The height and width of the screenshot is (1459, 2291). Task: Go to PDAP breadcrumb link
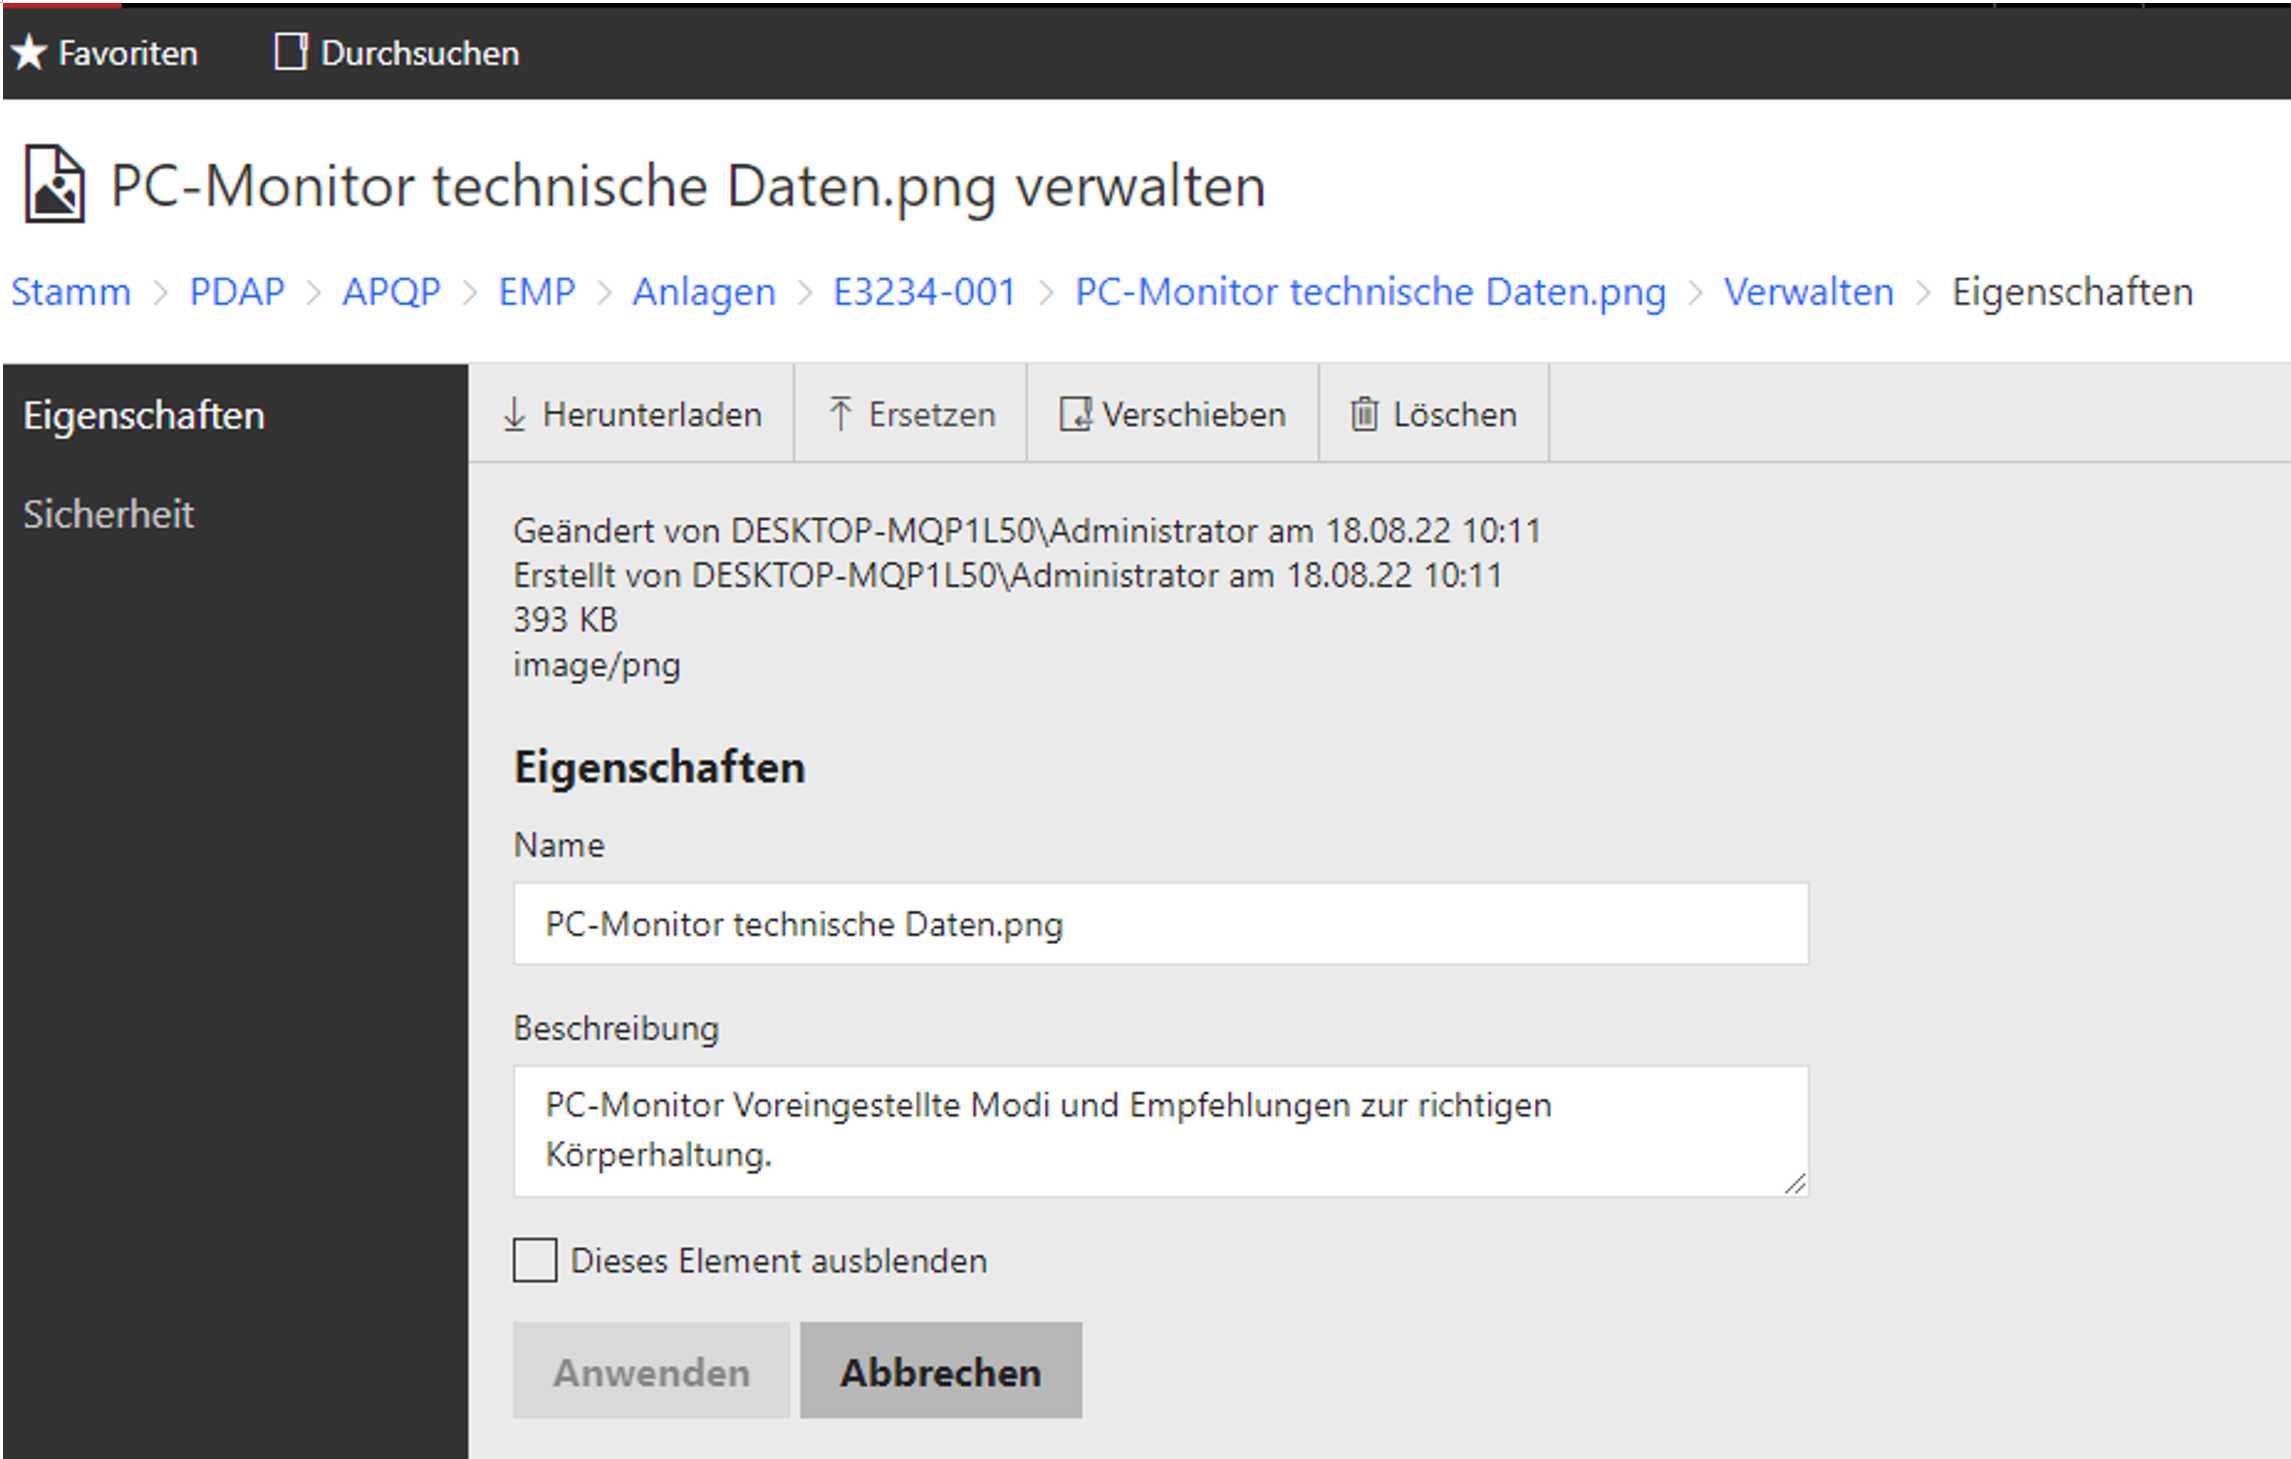[237, 292]
